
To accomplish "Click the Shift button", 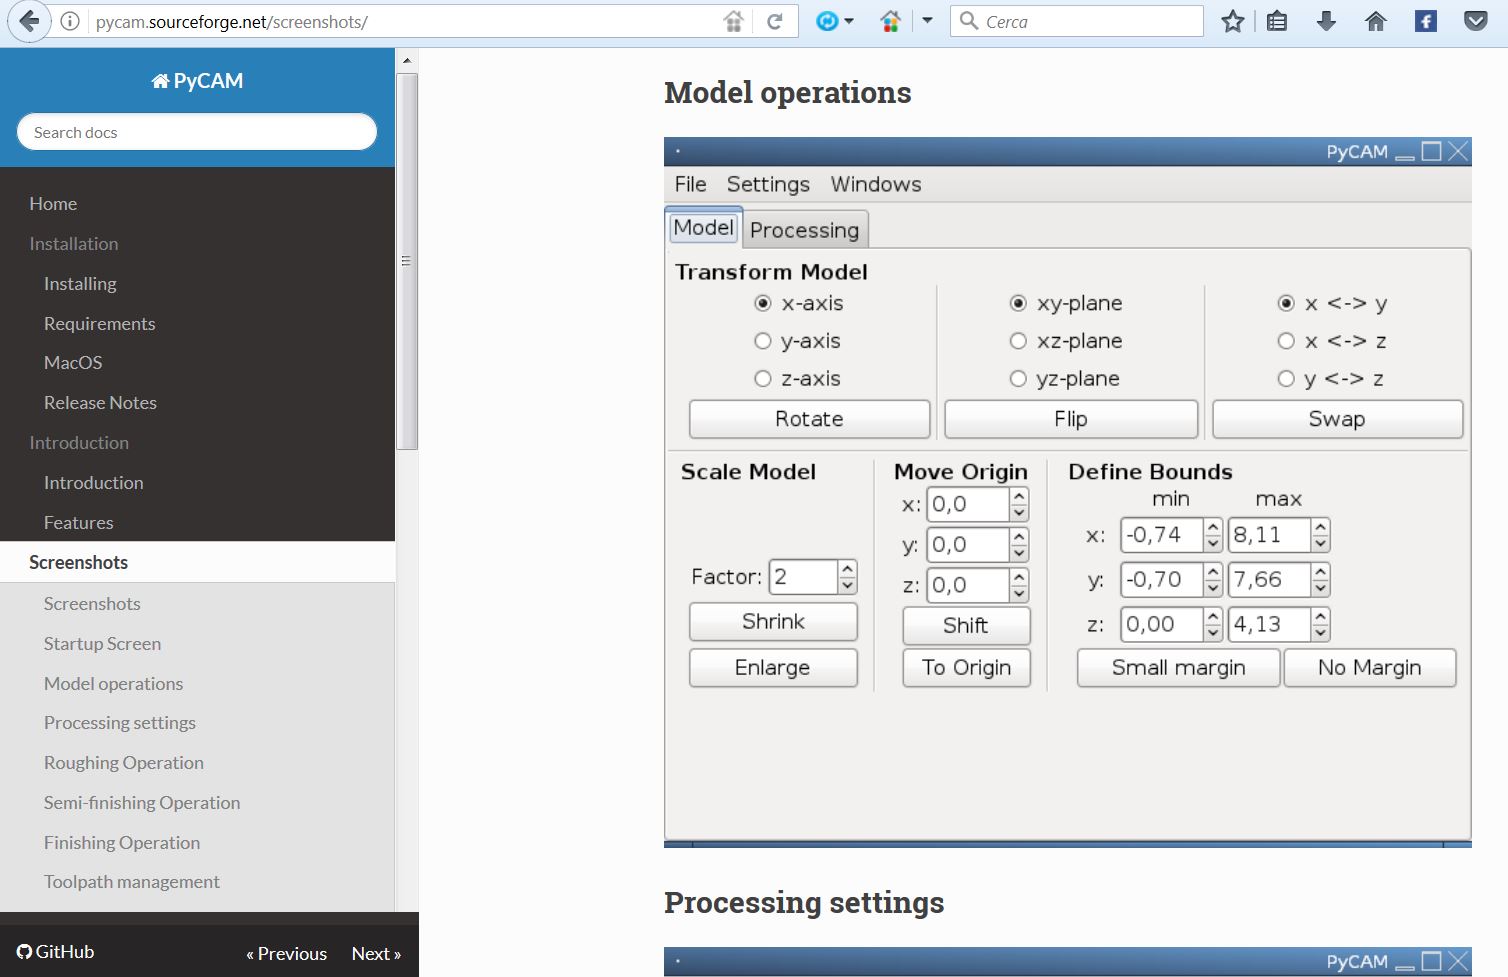I will (966, 626).
